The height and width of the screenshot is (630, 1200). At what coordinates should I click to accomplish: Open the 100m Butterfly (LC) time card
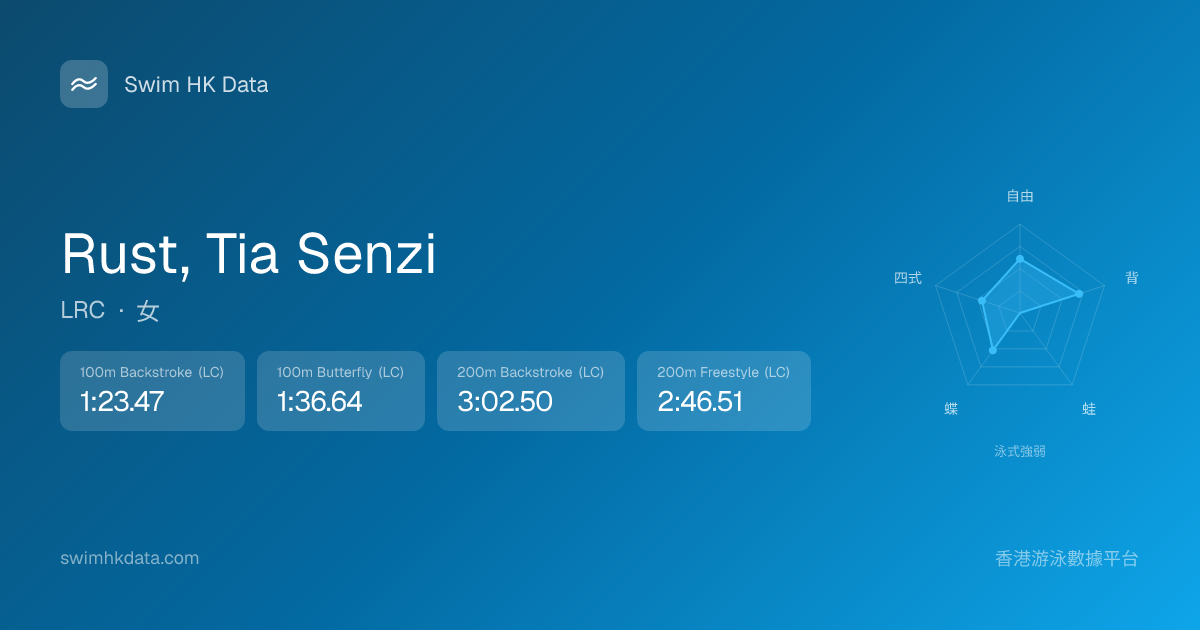coord(340,391)
